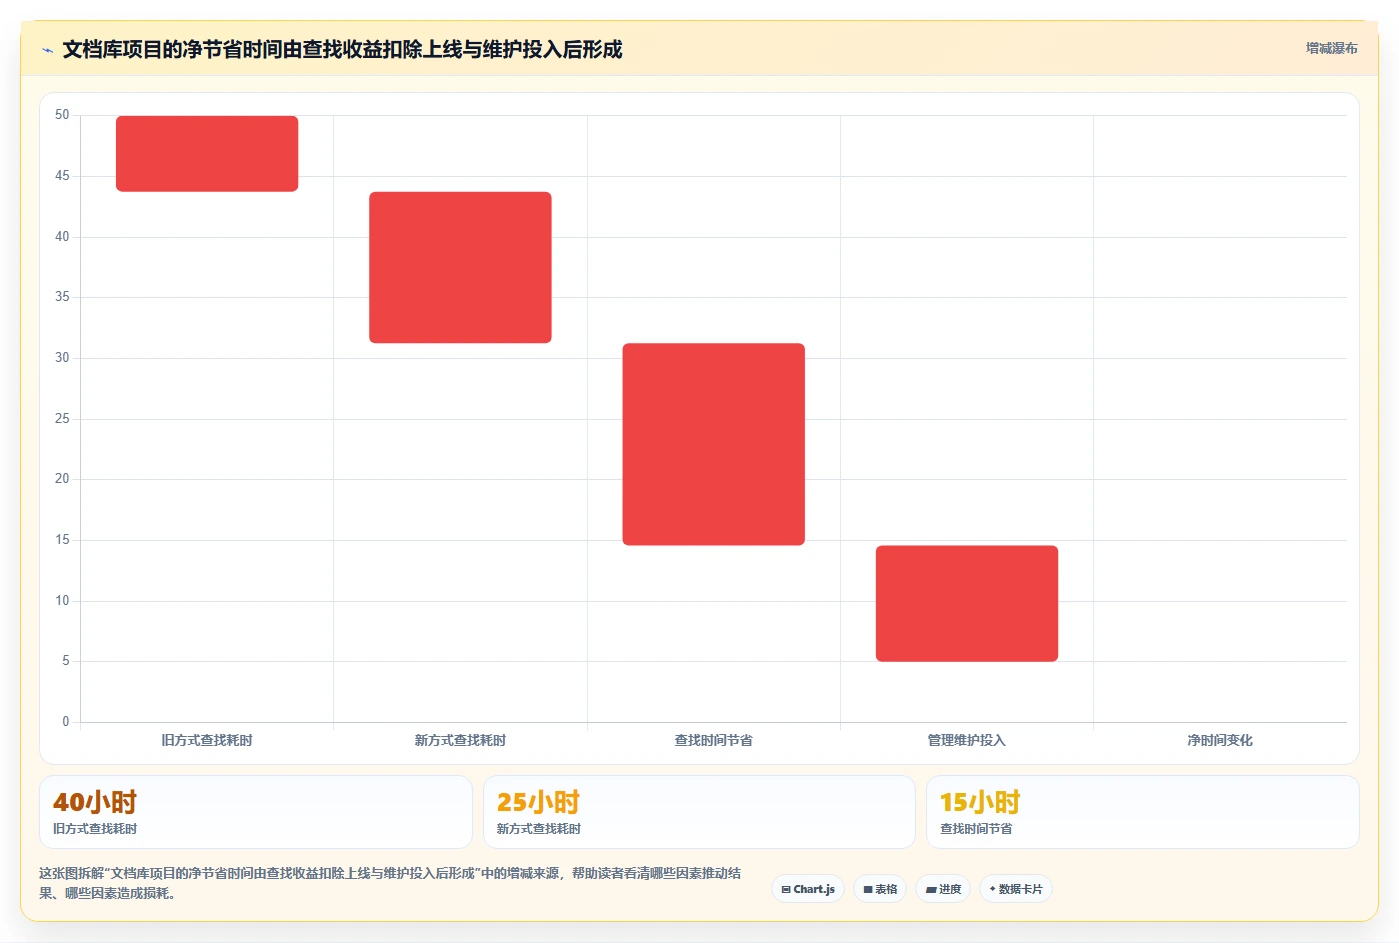
Task: Click the Chart.js tag chip
Action: pyautogui.click(x=808, y=889)
